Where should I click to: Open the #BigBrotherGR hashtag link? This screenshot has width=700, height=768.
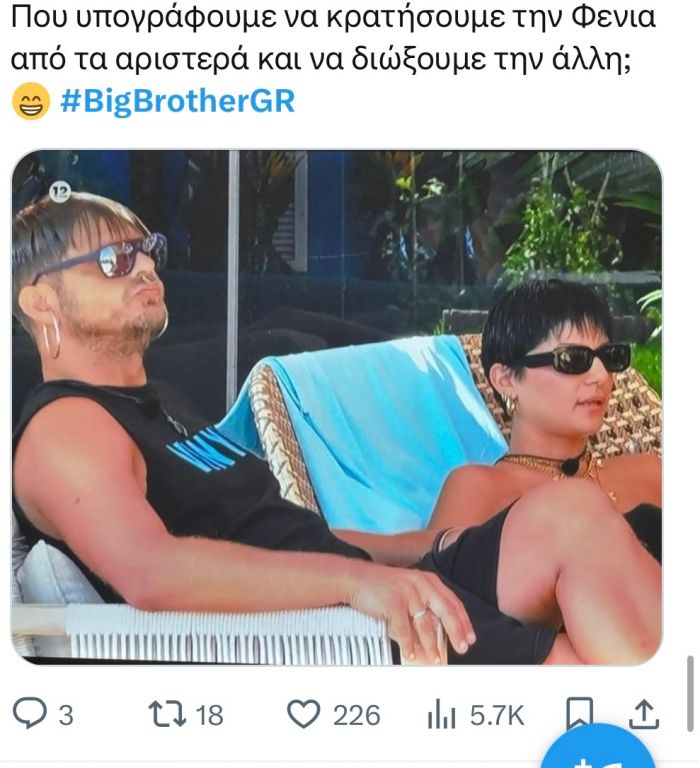pos(177,101)
